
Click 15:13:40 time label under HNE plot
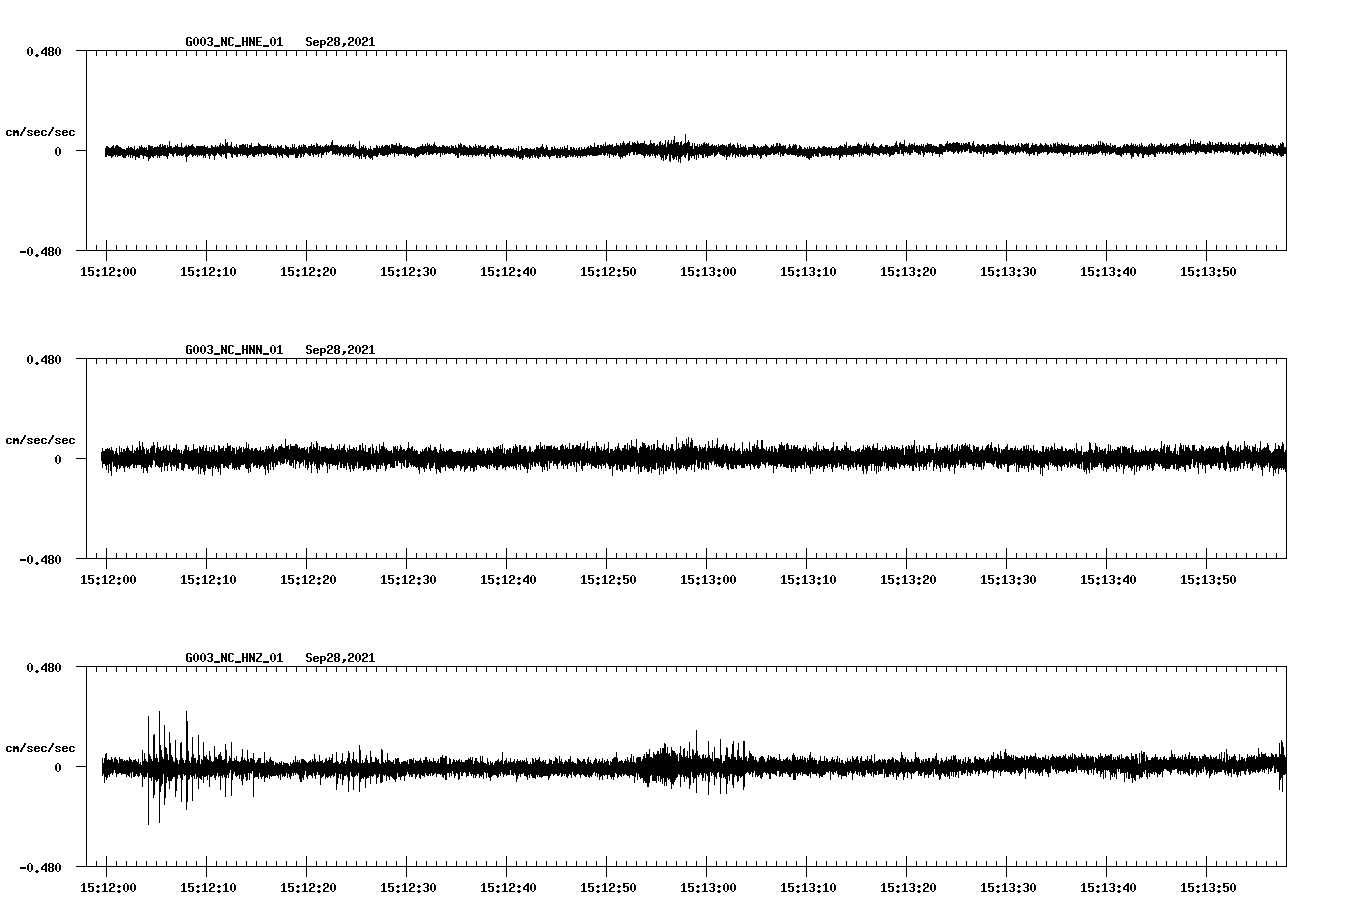pos(1108,272)
